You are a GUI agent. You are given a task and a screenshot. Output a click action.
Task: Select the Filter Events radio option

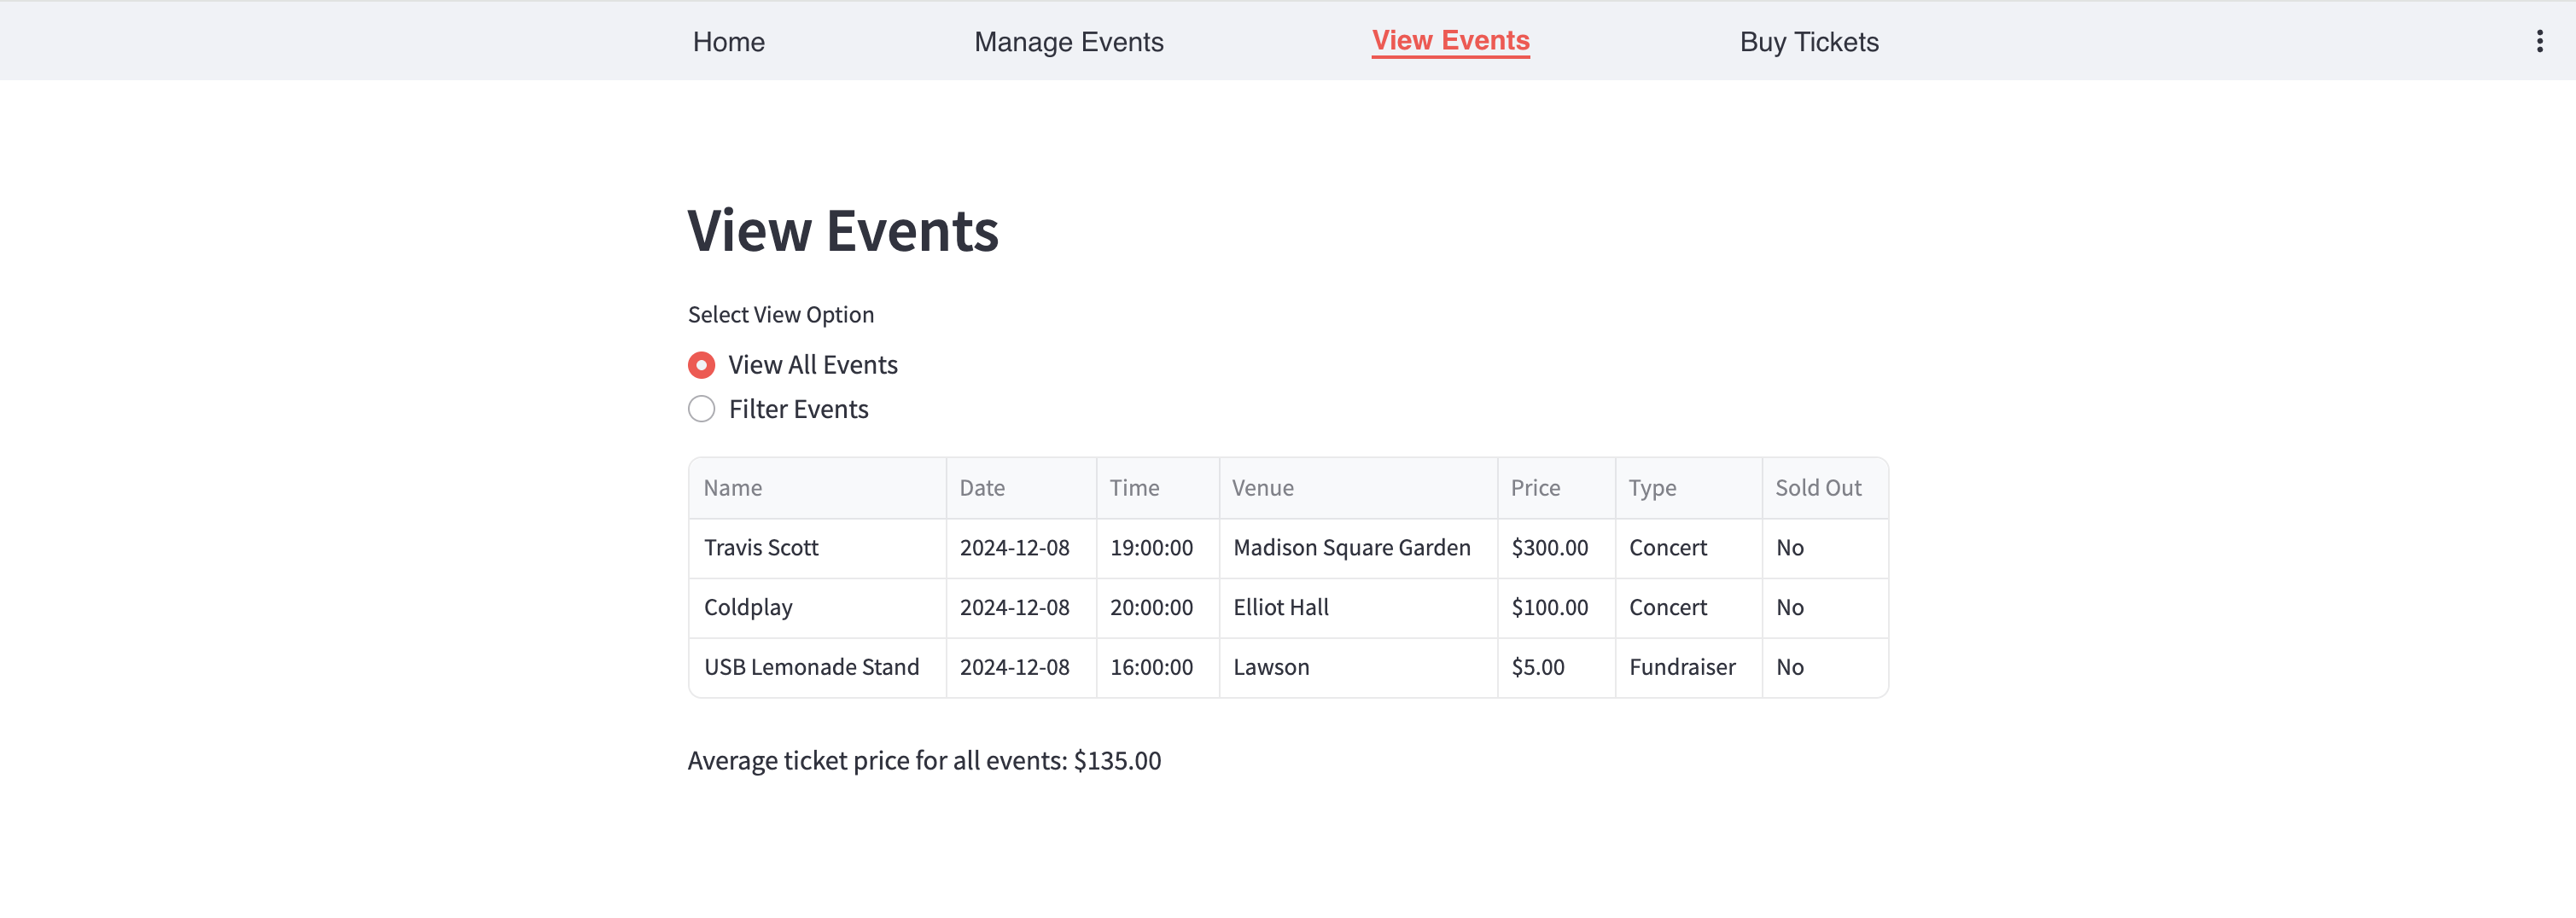tap(701, 409)
